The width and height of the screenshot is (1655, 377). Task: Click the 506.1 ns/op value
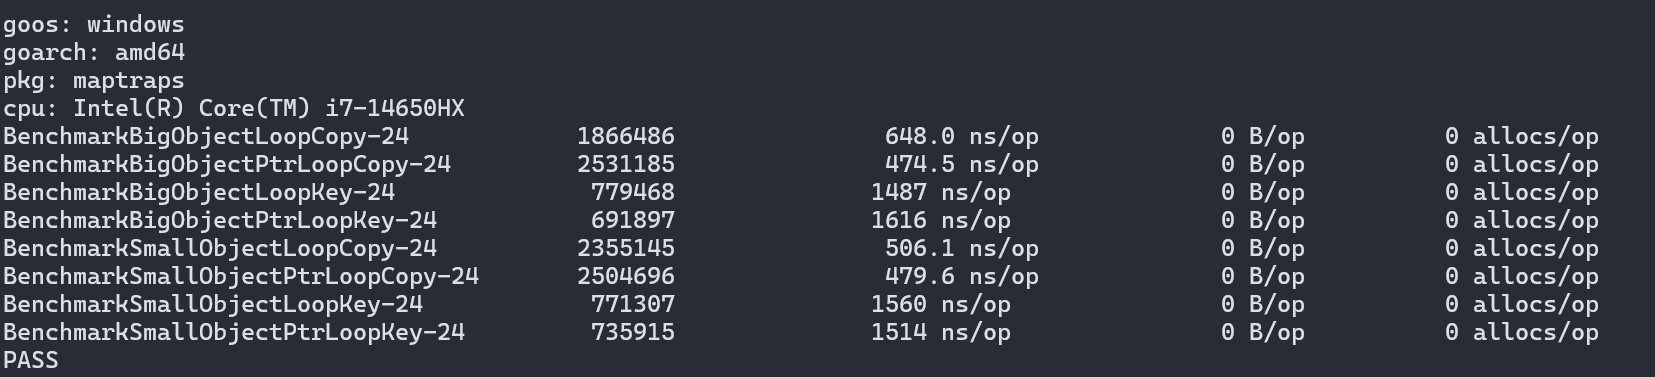point(962,248)
